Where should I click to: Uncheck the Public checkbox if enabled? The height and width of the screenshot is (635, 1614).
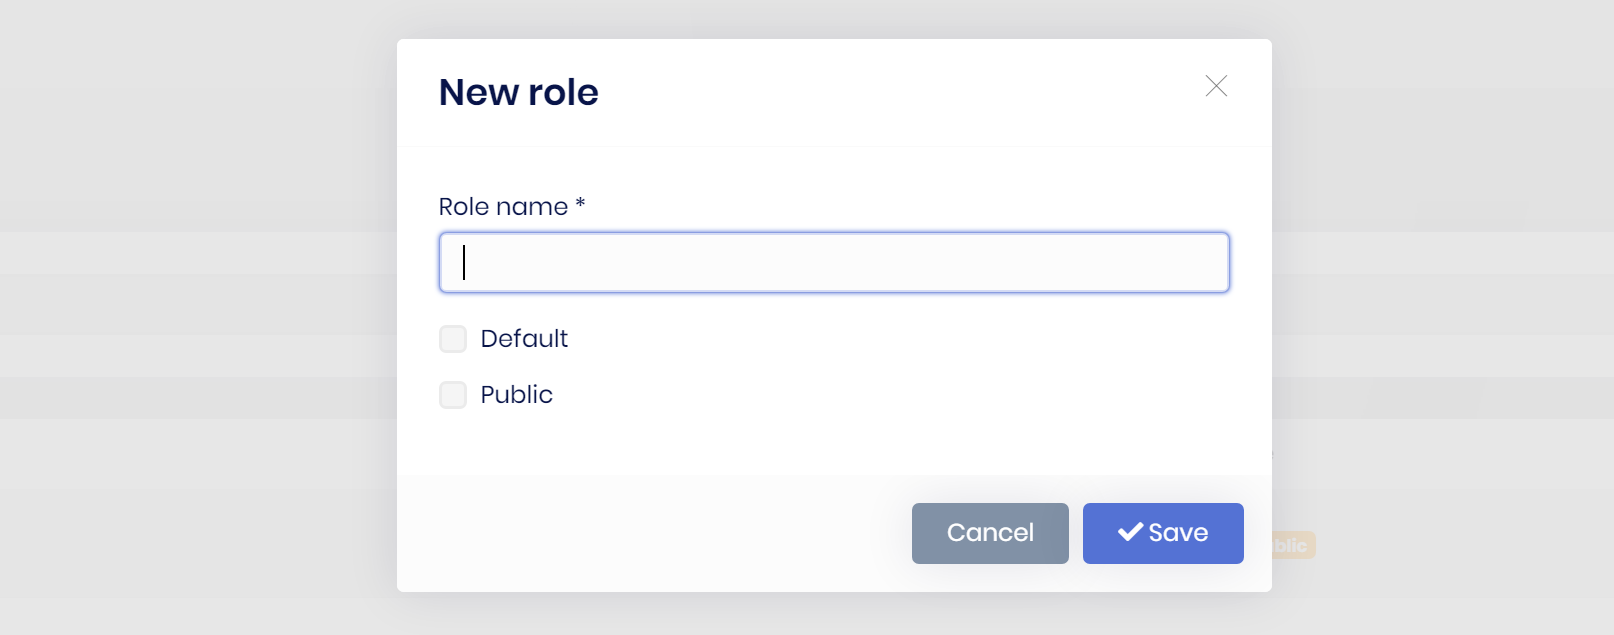tap(453, 395)
